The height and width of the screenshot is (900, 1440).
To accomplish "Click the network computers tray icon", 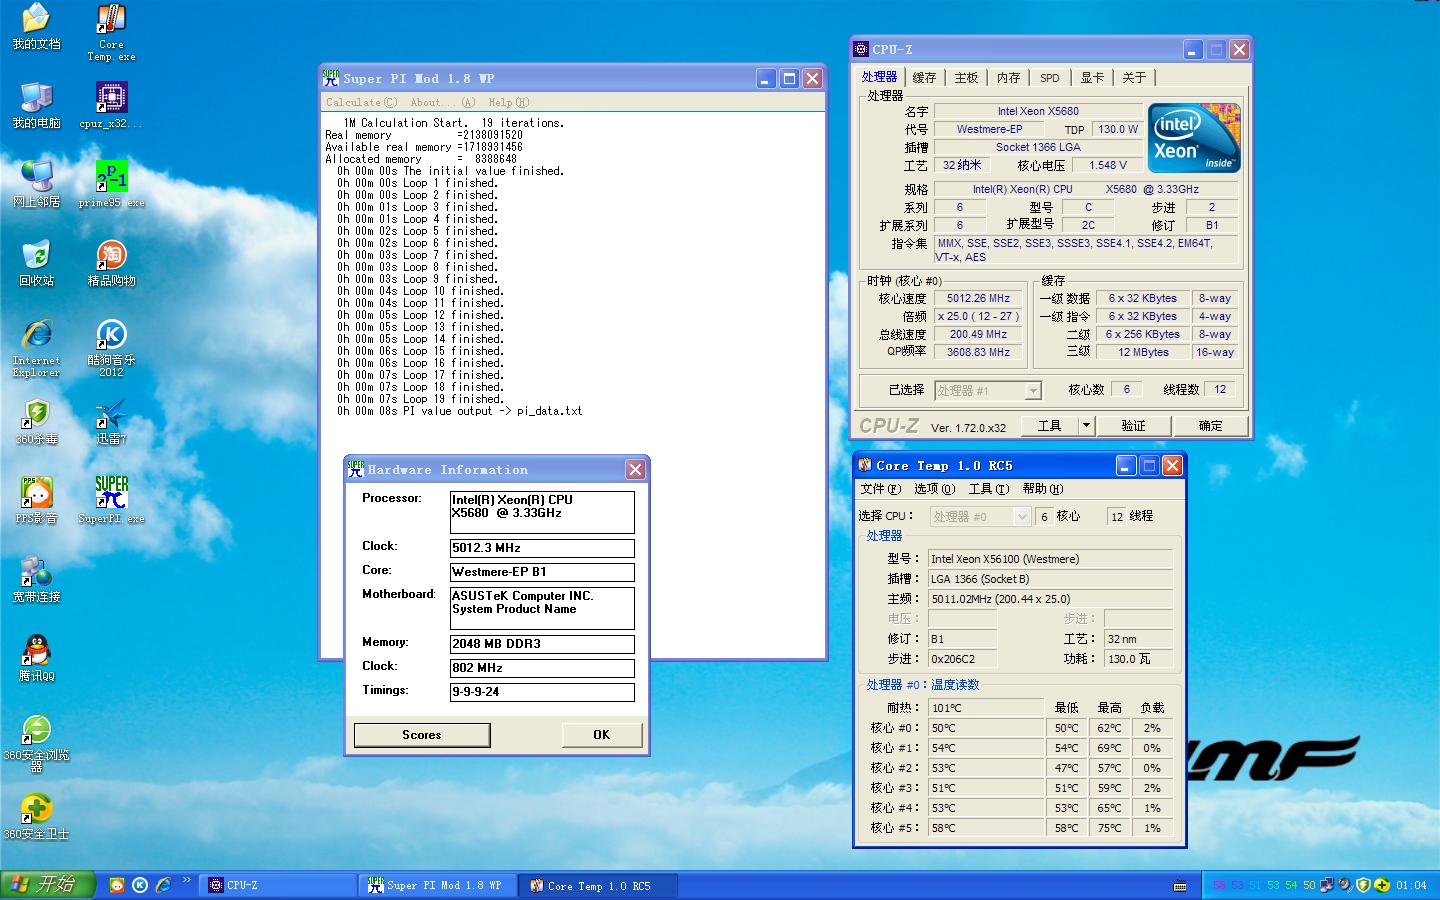I will point(1326,885).
